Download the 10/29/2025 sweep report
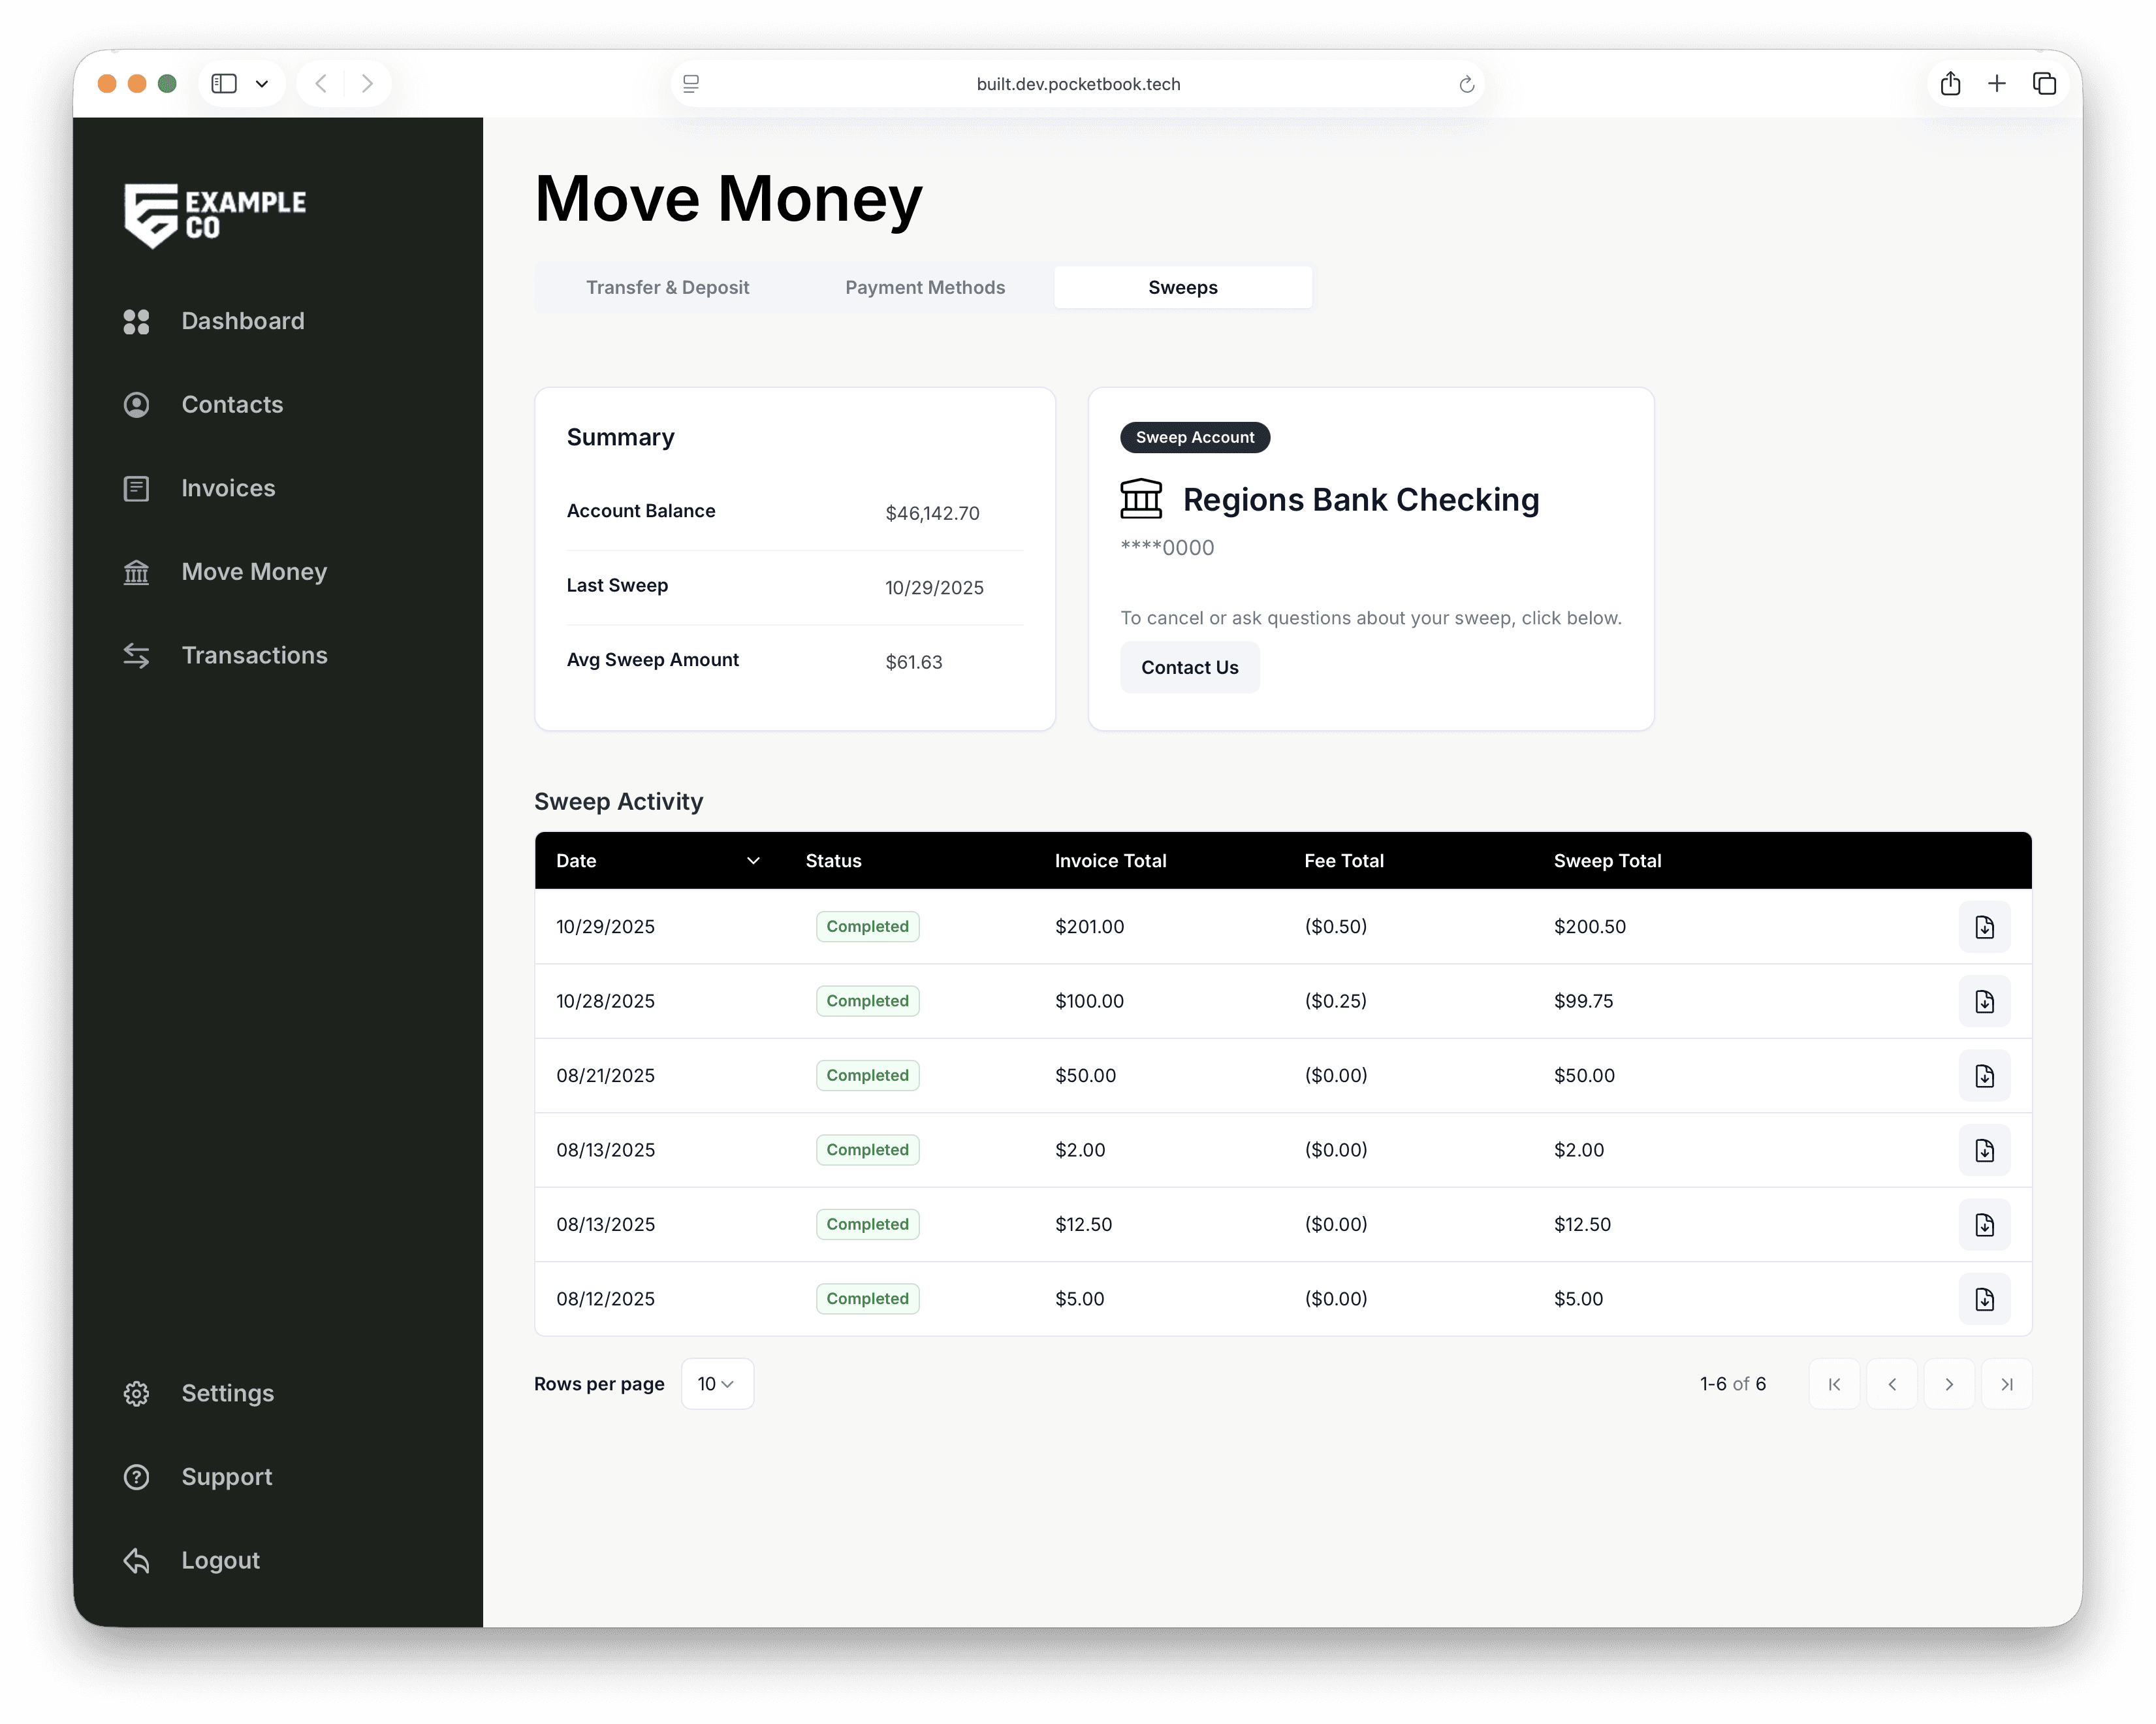The width and height of the screenshot is (2156, 1724). click(1984, 927)
